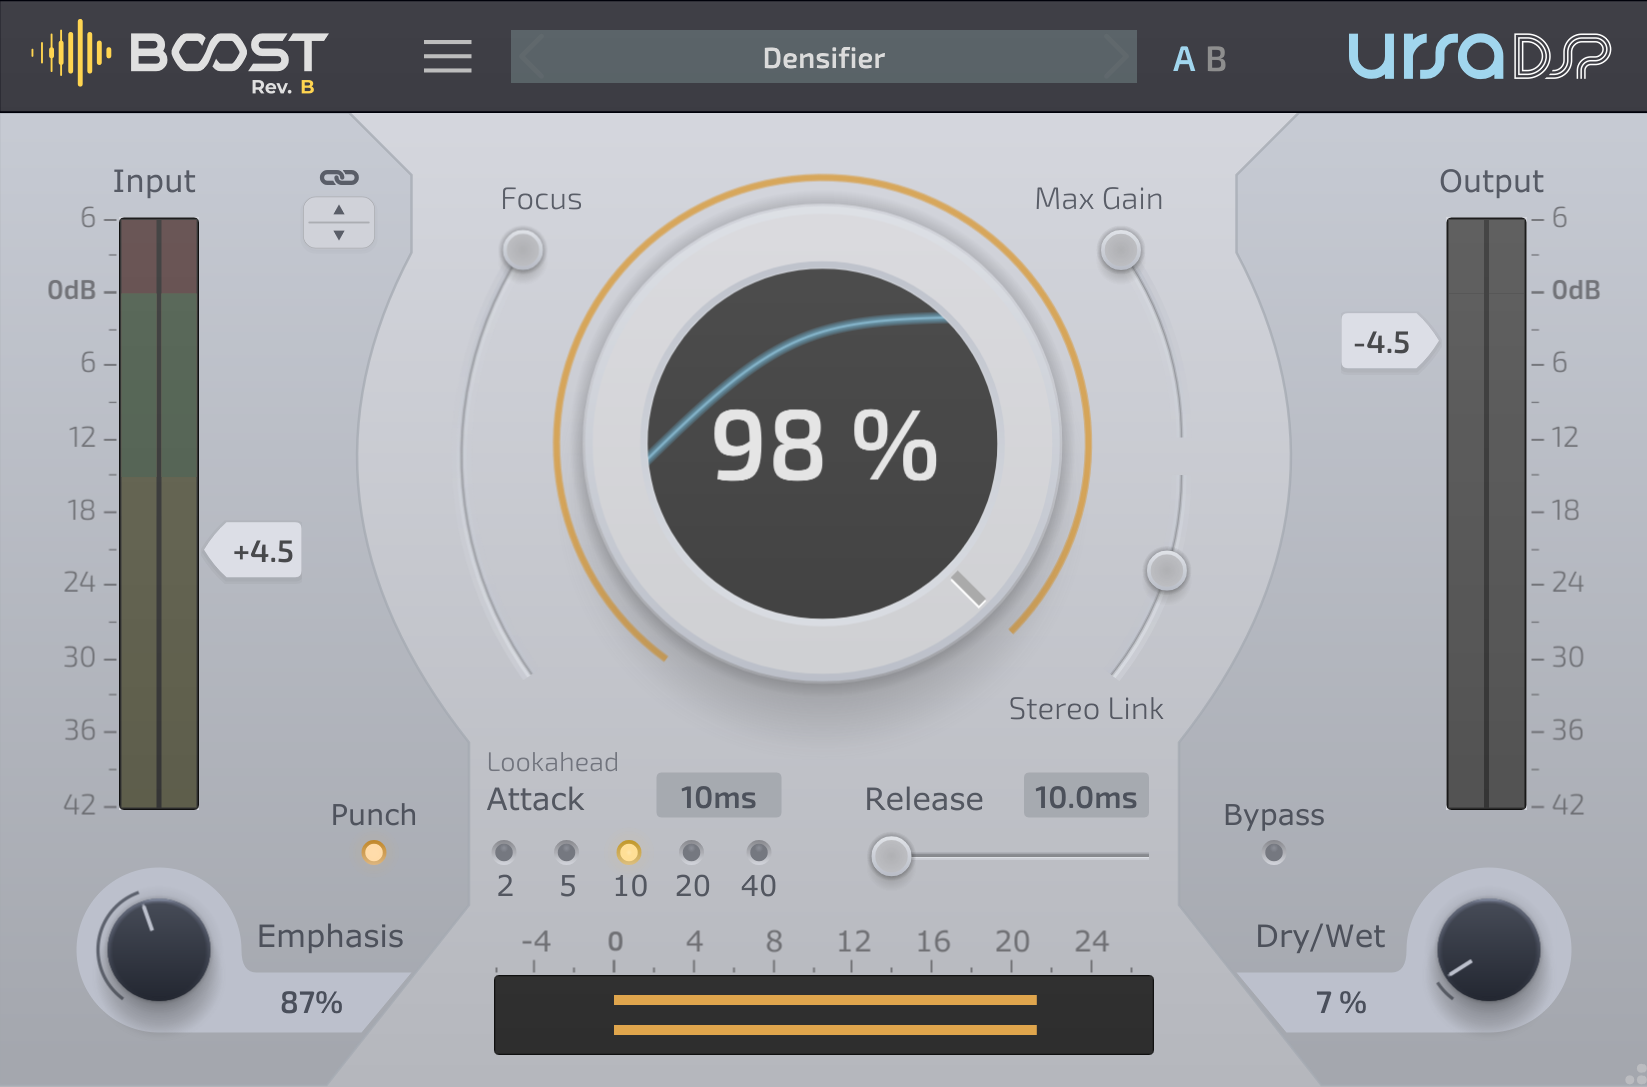Click the gain reduction meter display
1647x1087 pixels.
click(x=823, y=1014)
